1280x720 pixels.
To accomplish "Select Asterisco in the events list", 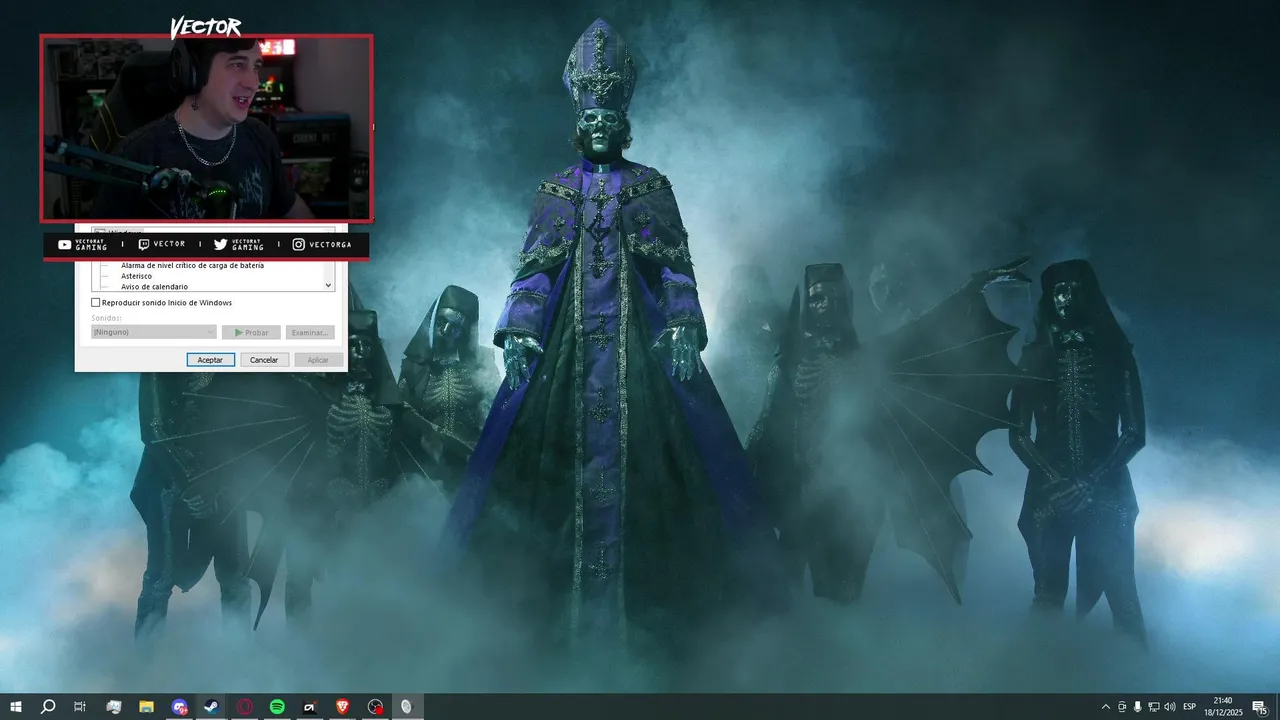I will (137, 276).
